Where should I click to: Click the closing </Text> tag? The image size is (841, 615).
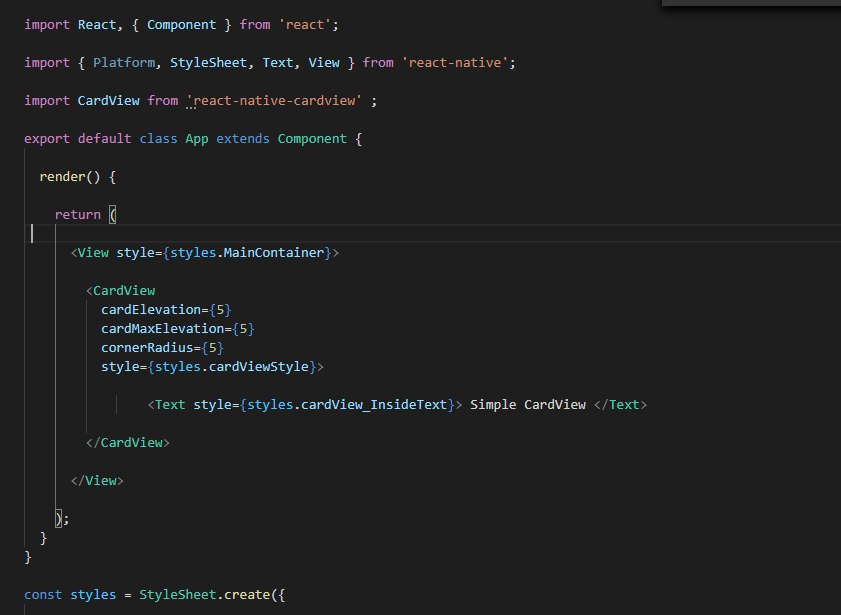[621, 405]
